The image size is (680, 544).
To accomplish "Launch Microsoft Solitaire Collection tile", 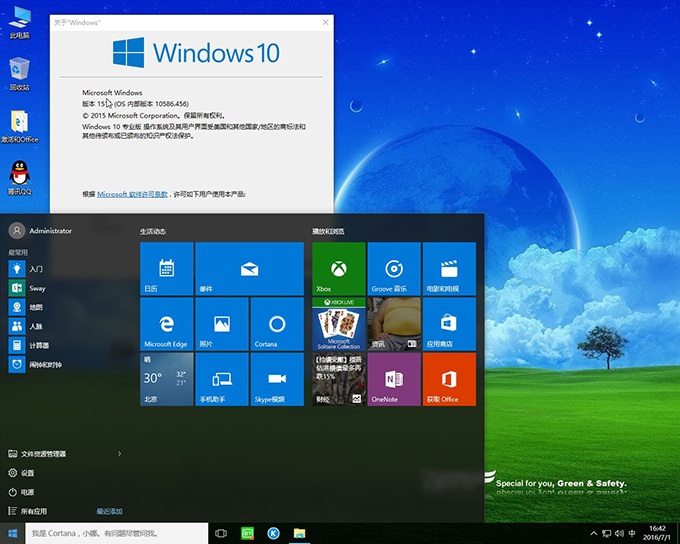I will click(339, 323).
